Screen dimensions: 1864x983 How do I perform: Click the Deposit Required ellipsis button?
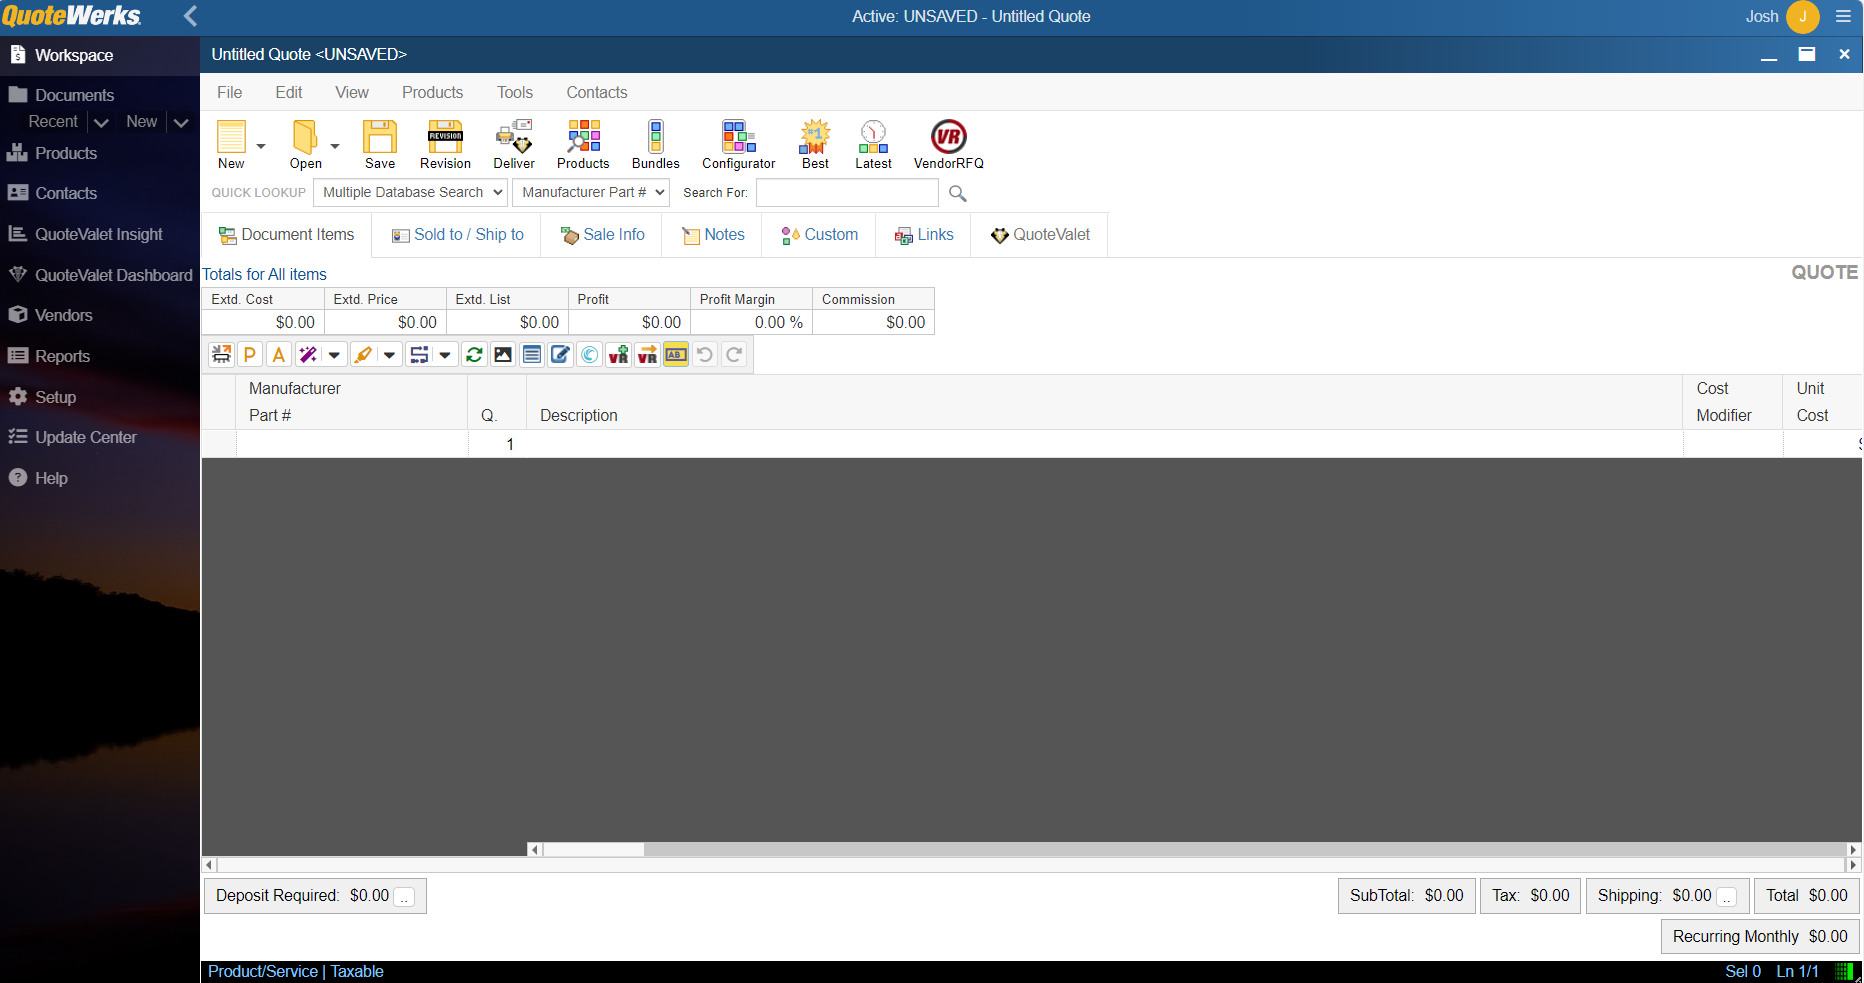point(404,897)
